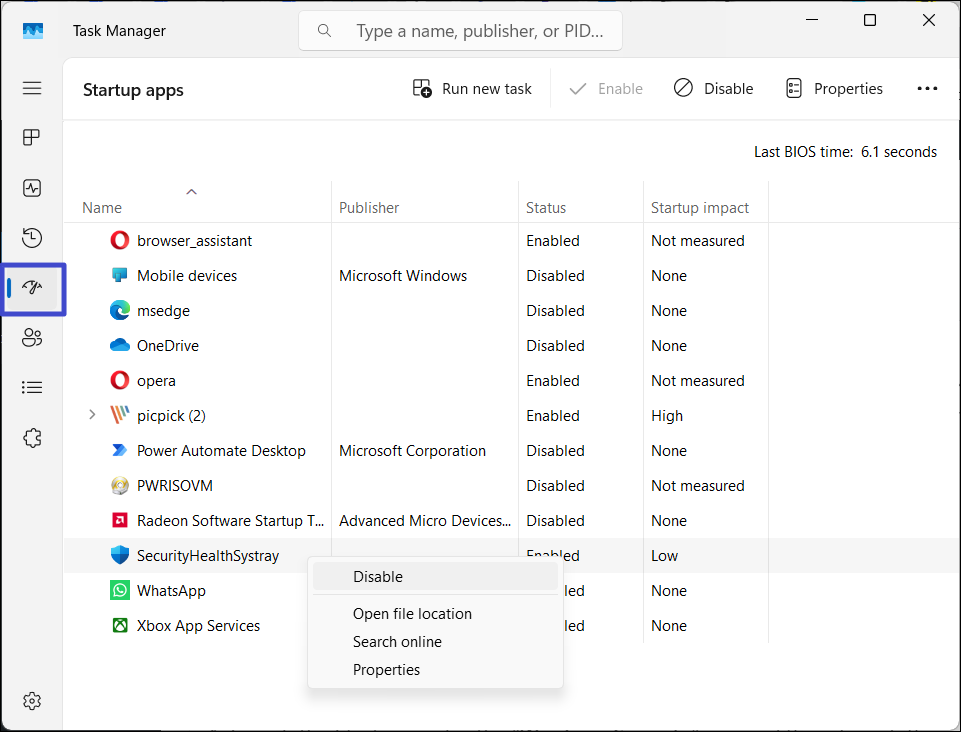Select the Startup apps sidebar icon
The height and width of the screenshot is (732, 961).
[x=32, y=288]
